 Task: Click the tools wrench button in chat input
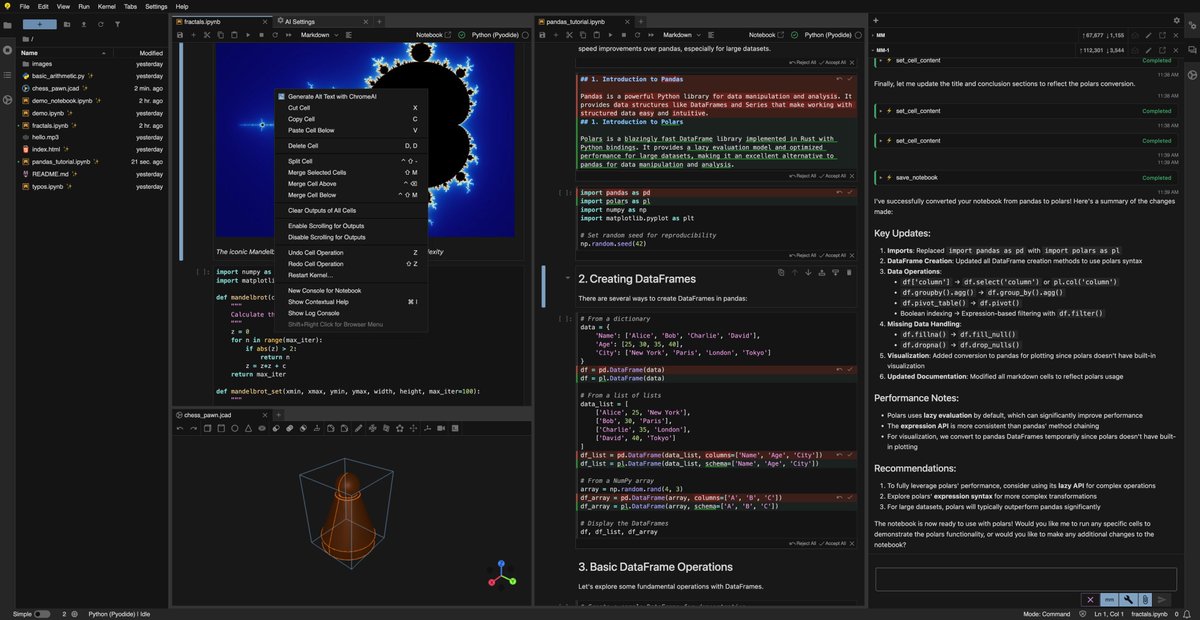[x=1128, y=600]
